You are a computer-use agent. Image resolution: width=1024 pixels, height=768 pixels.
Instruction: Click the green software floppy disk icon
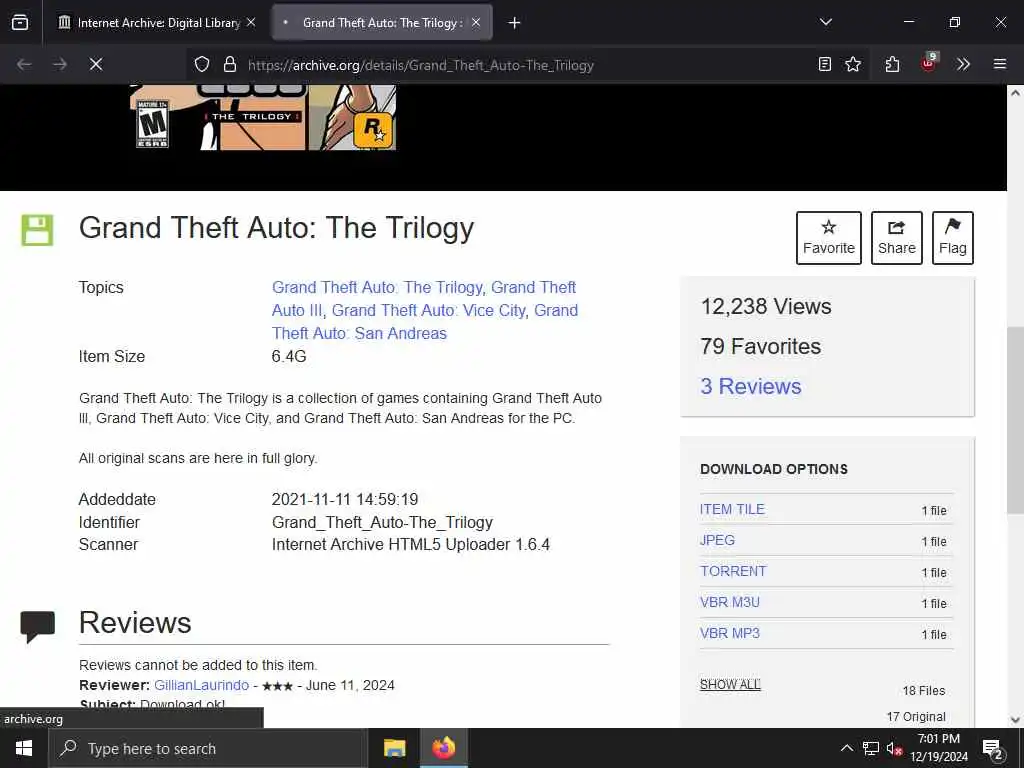37,230
